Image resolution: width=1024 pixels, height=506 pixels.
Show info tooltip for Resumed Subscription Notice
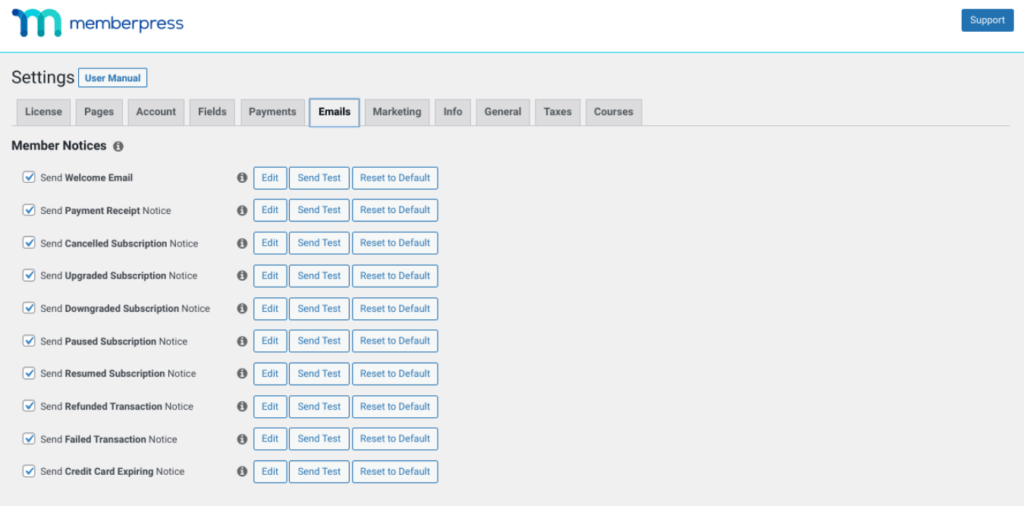point(242,373)
